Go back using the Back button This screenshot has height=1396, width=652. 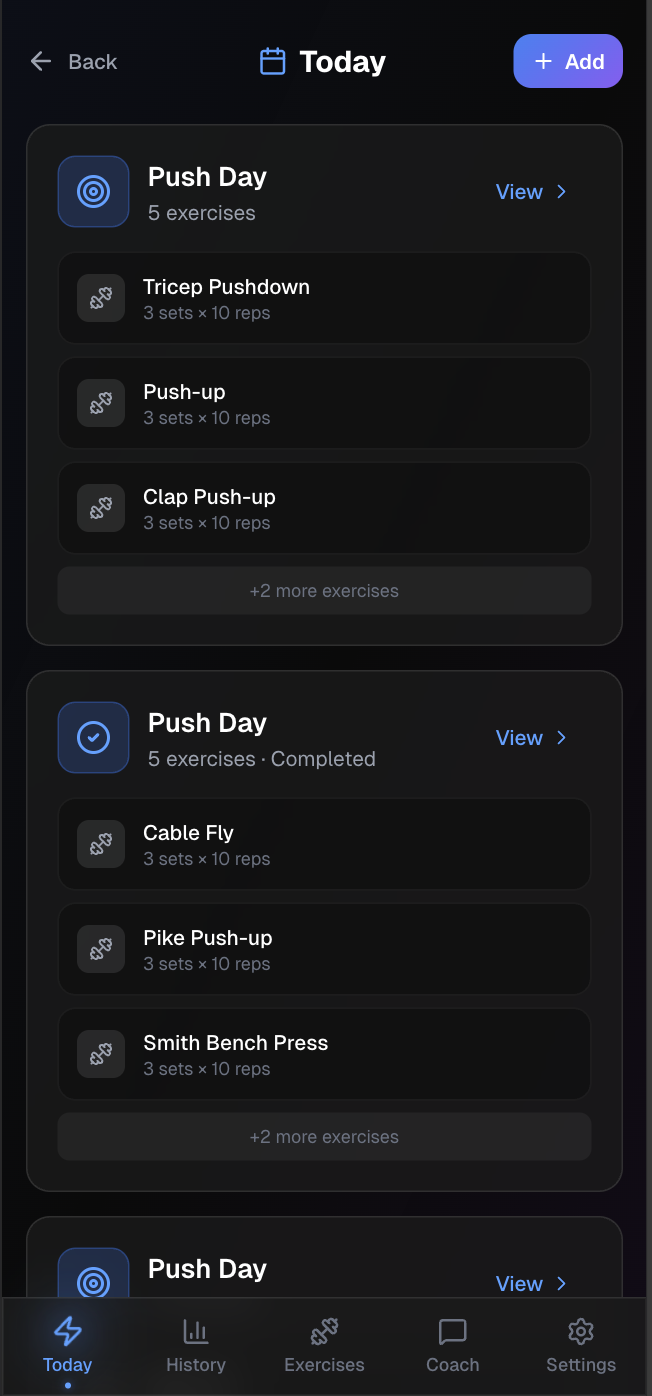coord(74,62)
